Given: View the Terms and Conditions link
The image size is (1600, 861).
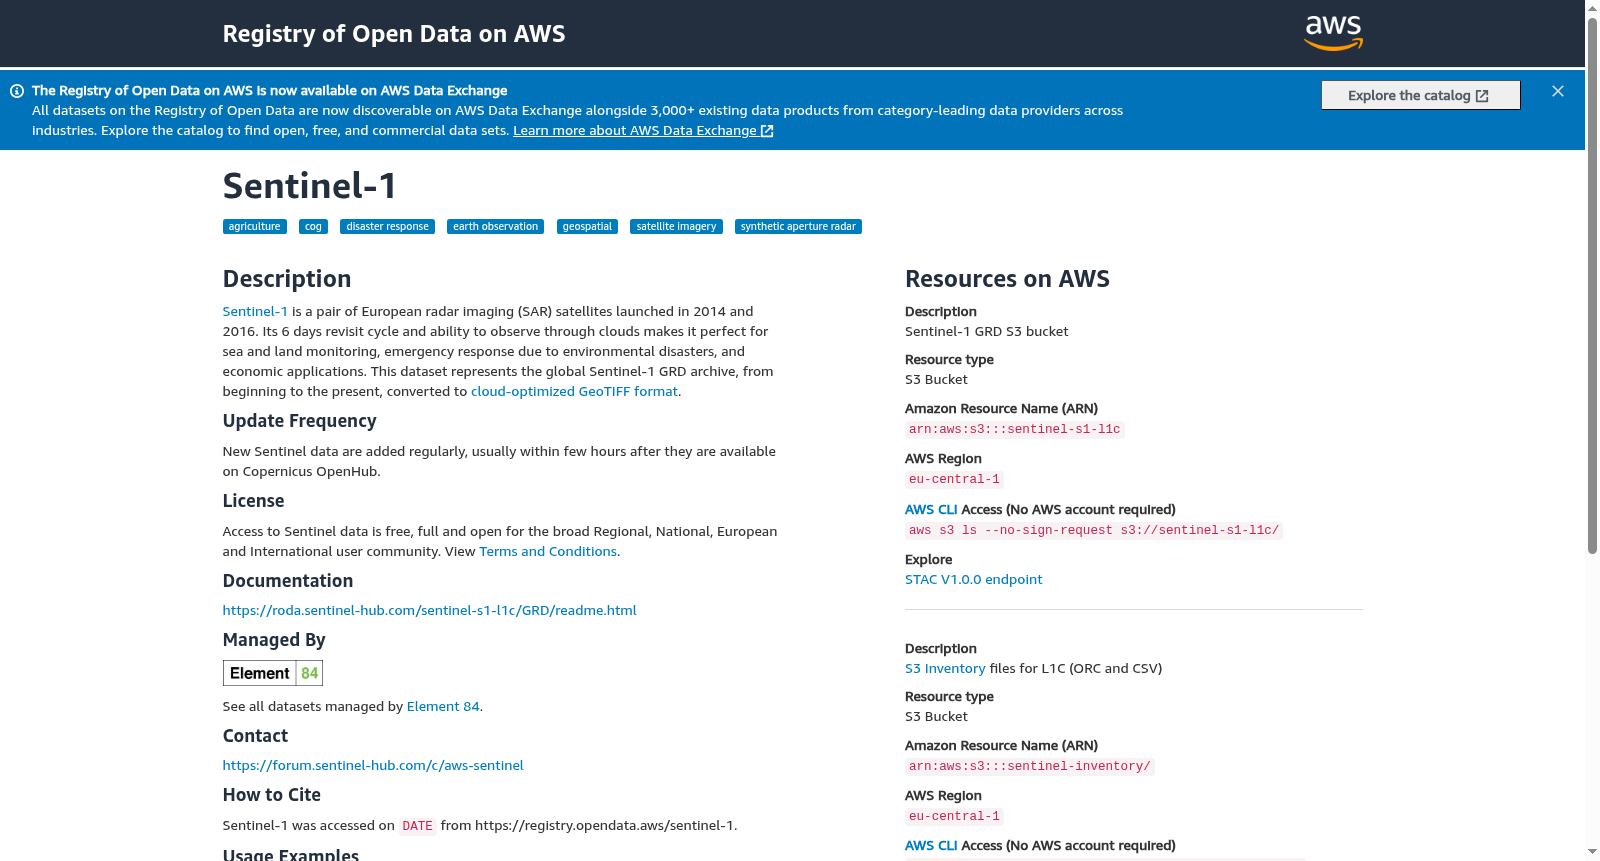Looking at the screenshot, I should pyautogui.click(x=548, y=552).
